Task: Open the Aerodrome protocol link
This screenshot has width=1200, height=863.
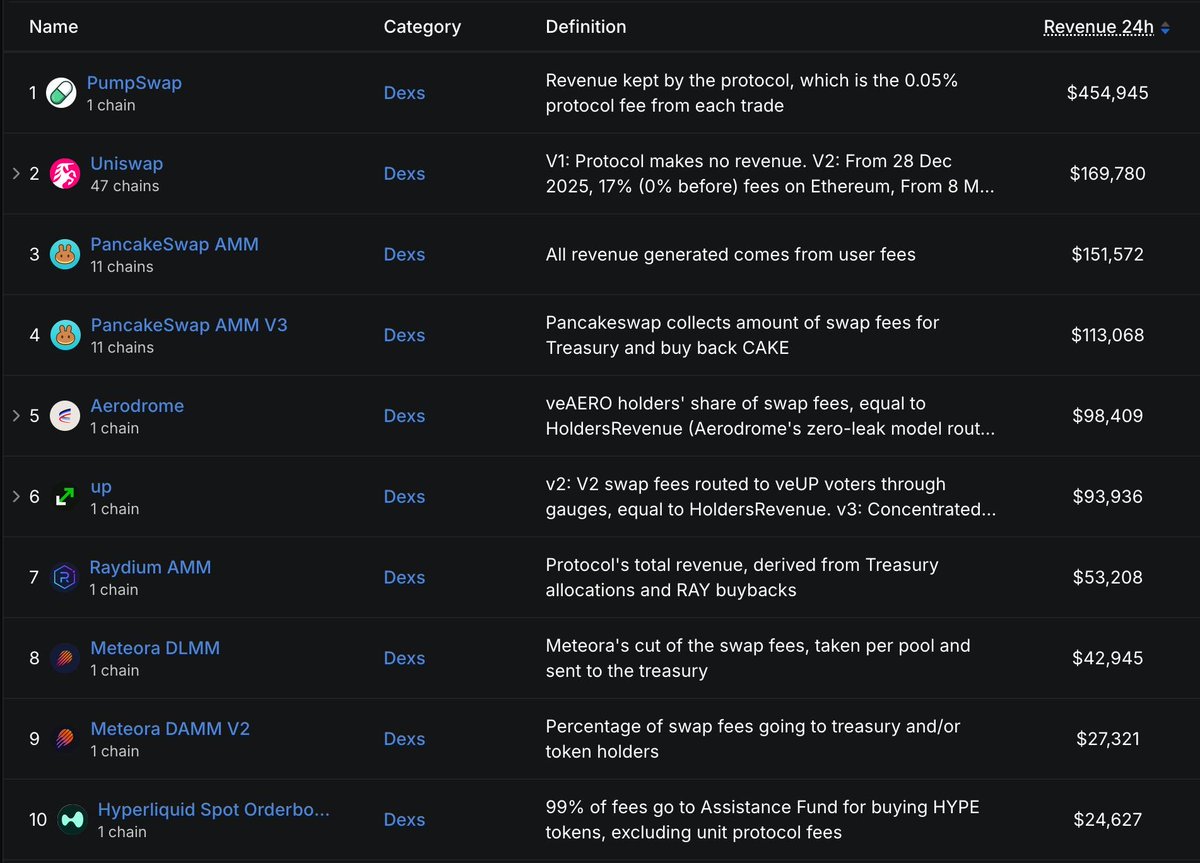Action: 137,406
